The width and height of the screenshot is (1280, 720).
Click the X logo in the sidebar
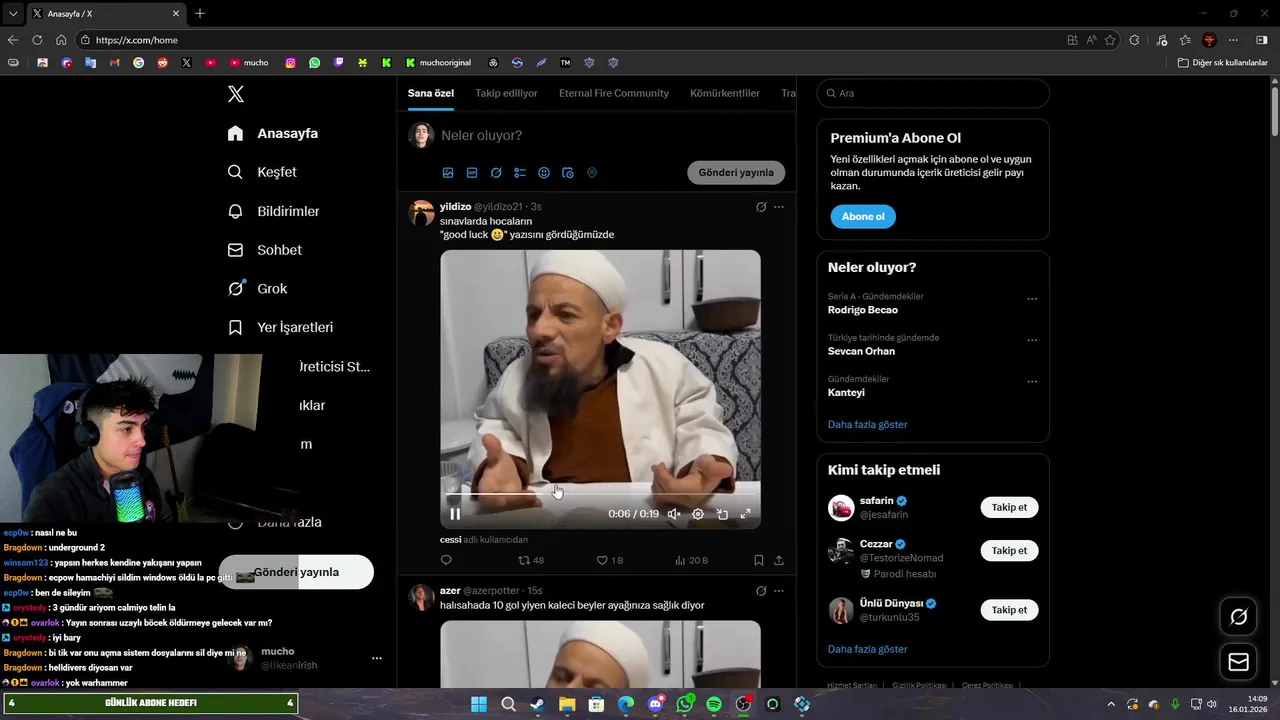236,94
